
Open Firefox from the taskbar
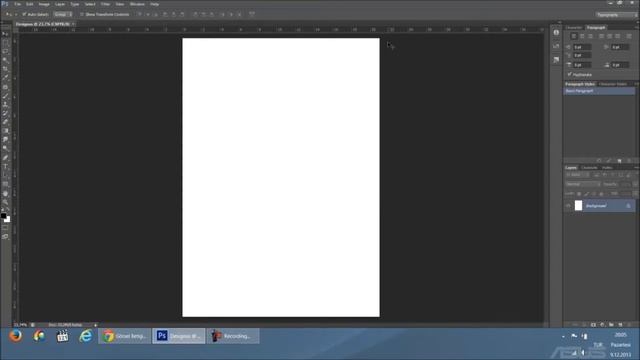tap(16, 336)
